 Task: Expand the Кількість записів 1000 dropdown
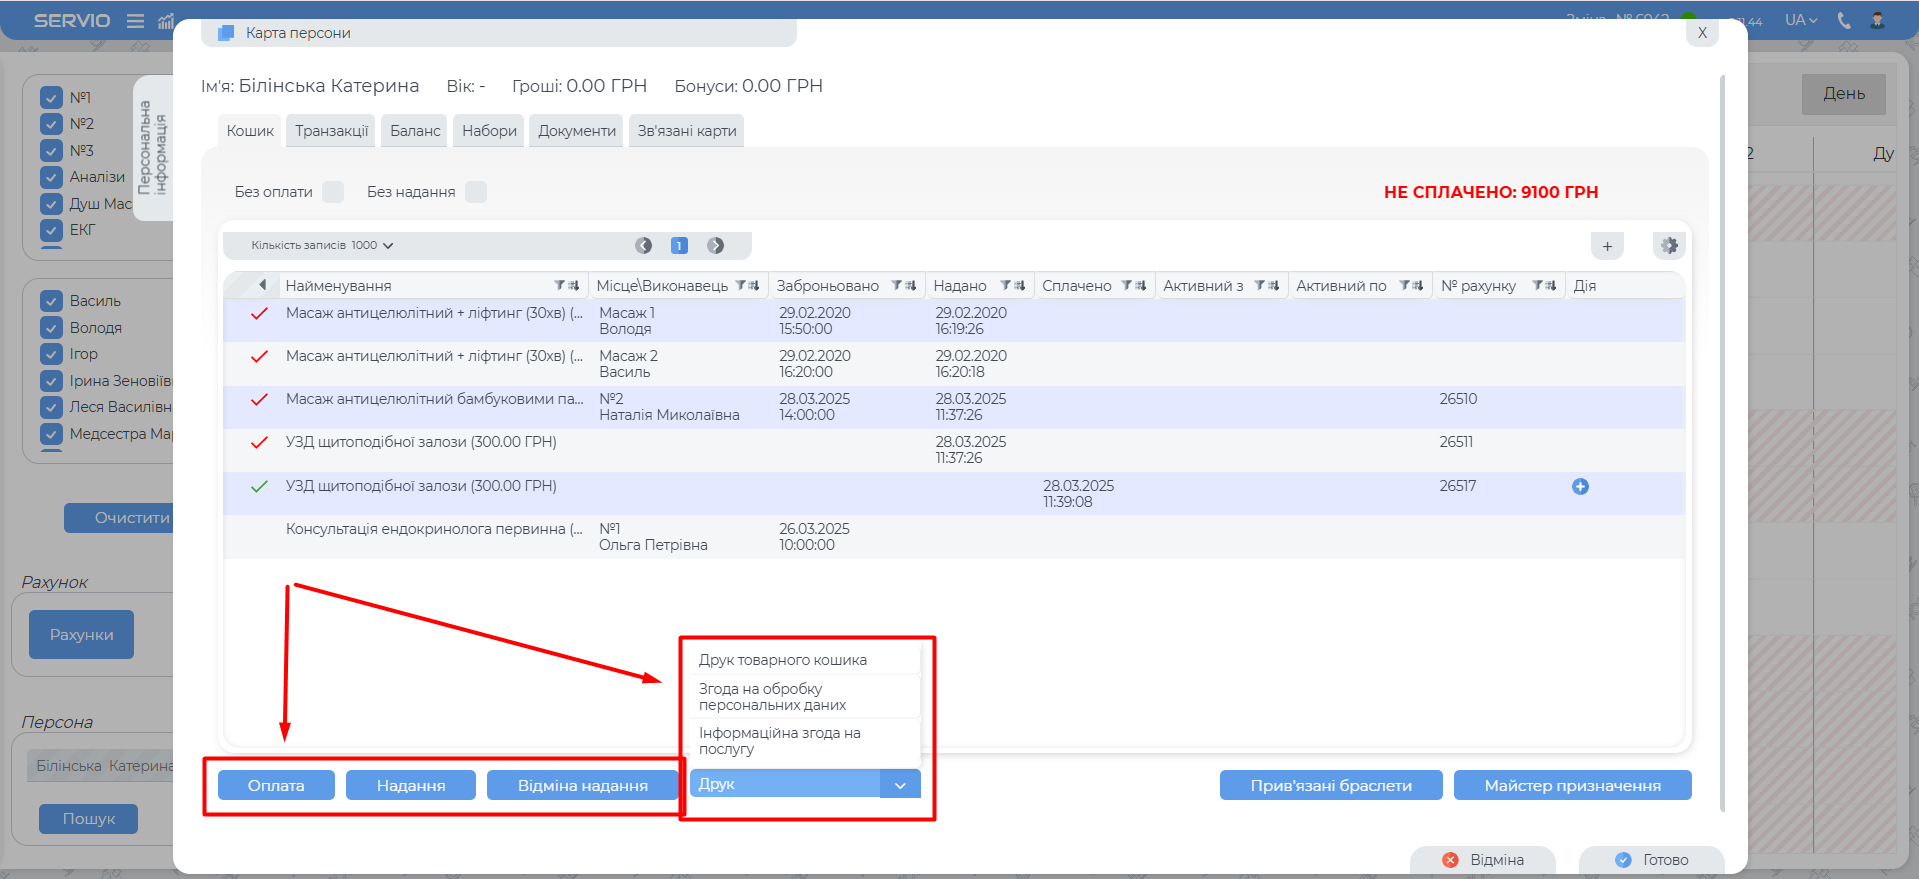322,246
